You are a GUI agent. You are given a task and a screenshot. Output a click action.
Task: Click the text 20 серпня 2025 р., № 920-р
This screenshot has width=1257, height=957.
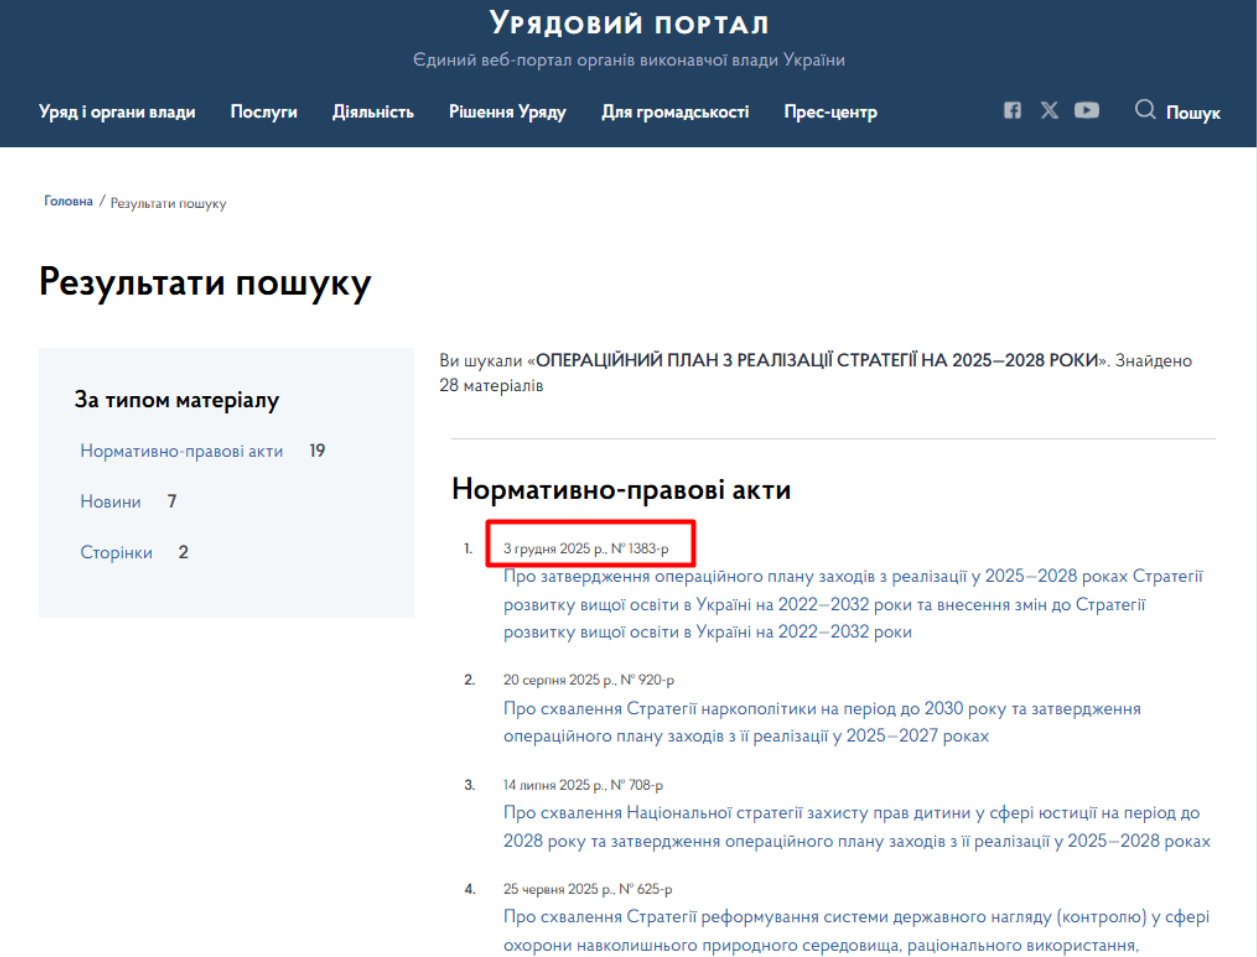click(589, 680)
